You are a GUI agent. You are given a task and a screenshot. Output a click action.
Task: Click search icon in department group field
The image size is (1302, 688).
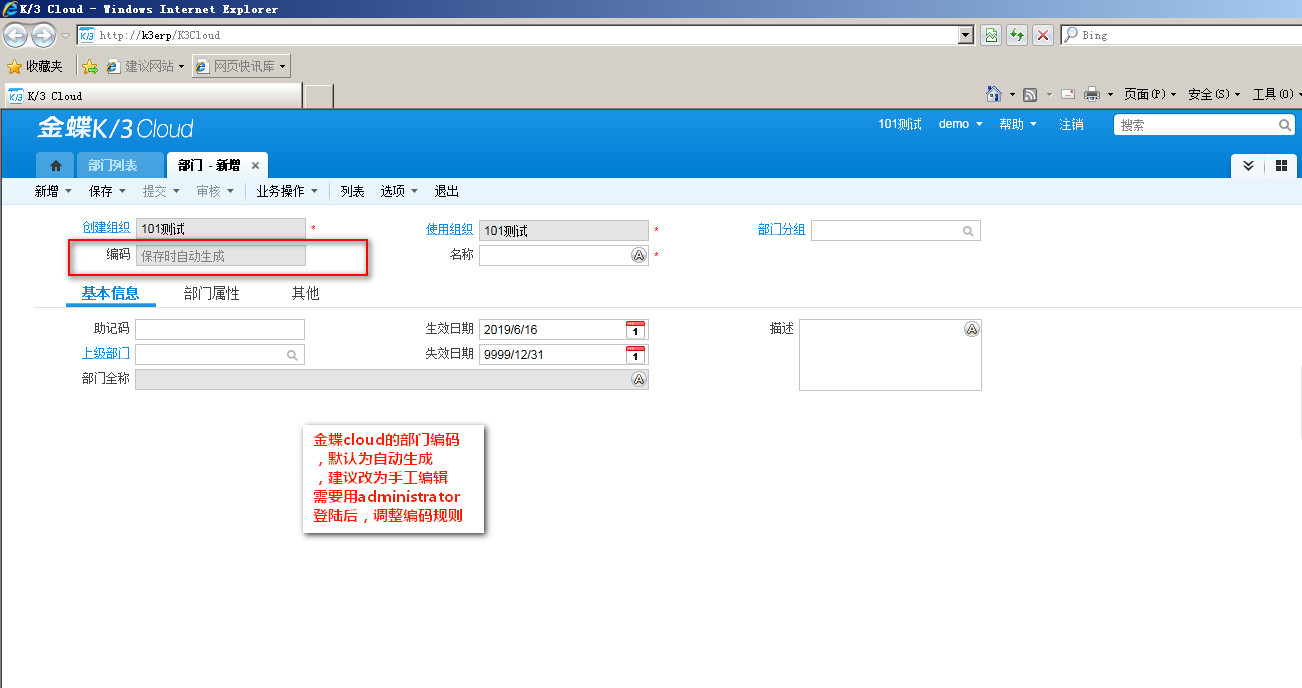click(968, 231)
